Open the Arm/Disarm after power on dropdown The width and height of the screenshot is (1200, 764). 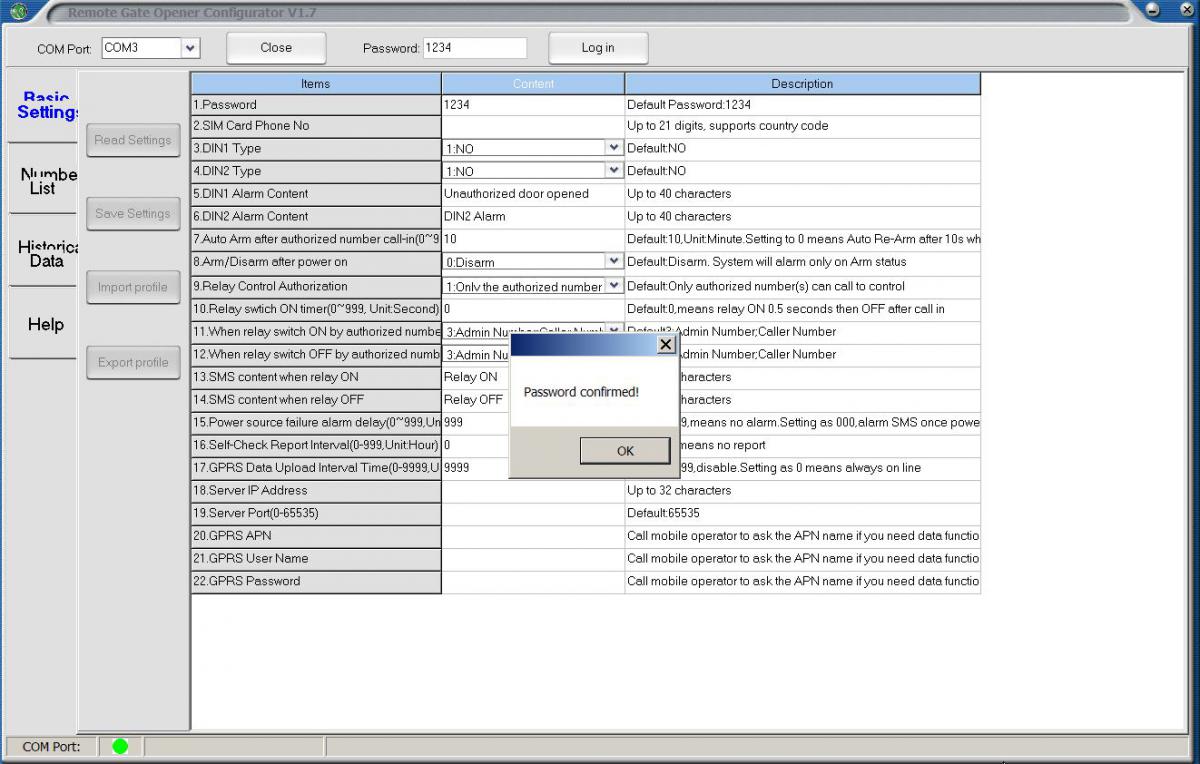tap(614, 261)
